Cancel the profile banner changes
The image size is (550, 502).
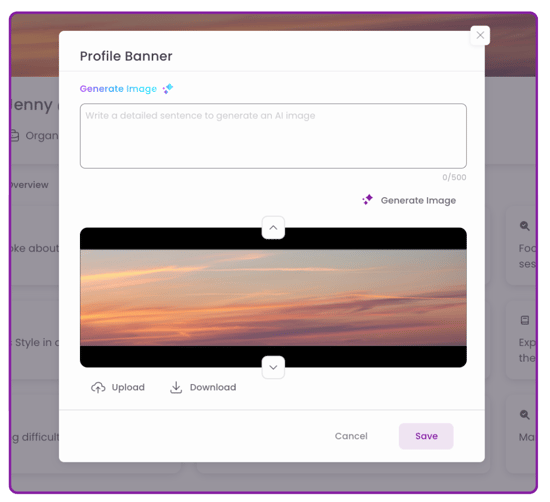351,436
